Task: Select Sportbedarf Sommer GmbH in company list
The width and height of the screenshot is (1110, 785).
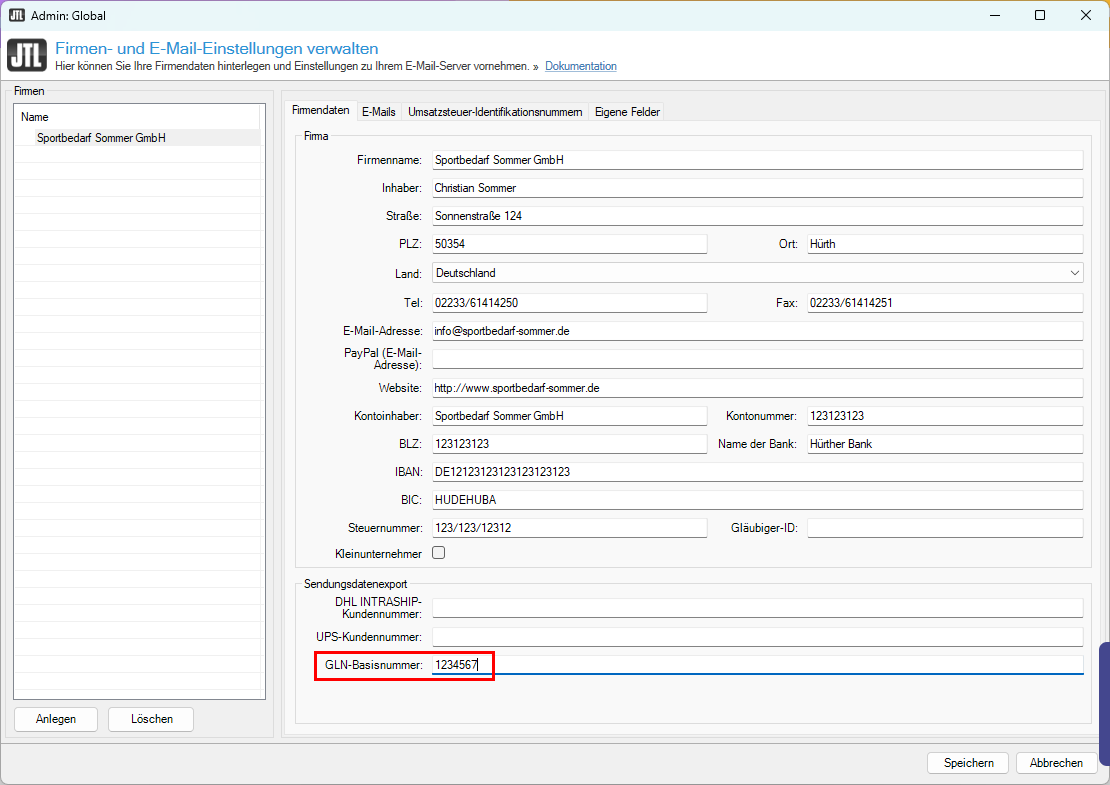Action: (101, 138)
